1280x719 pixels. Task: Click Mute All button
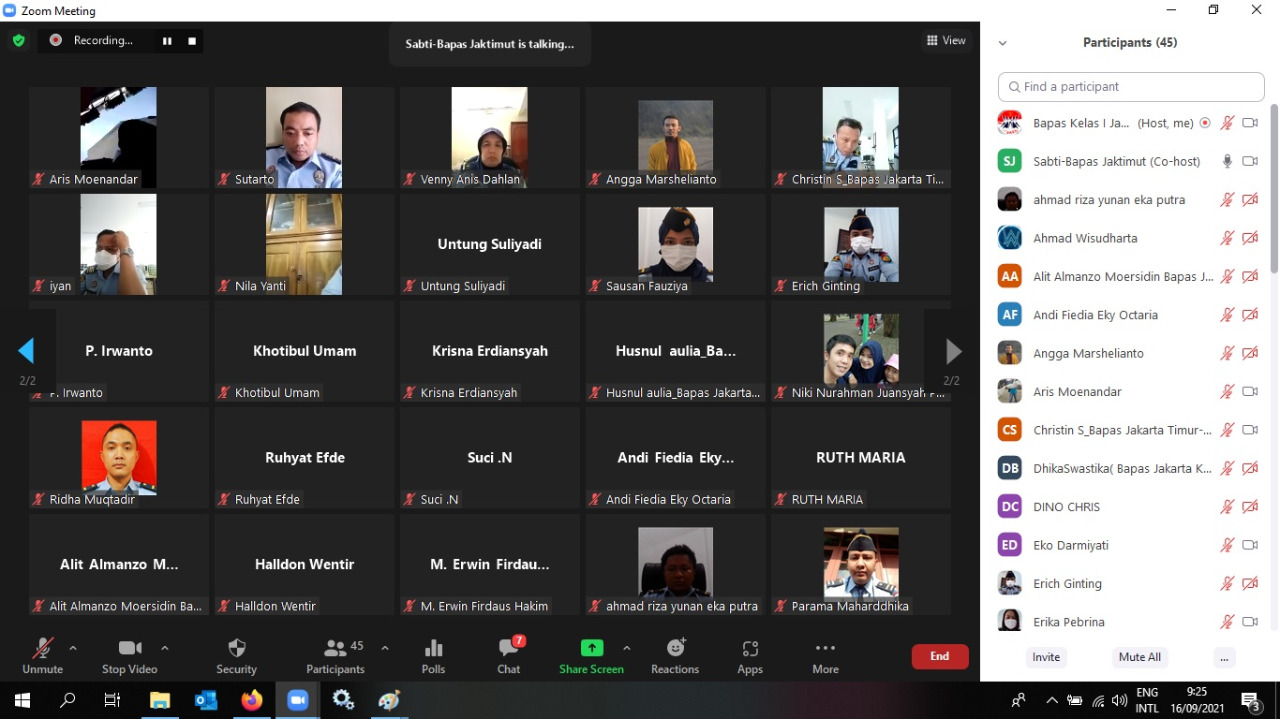click(1140, 657)
